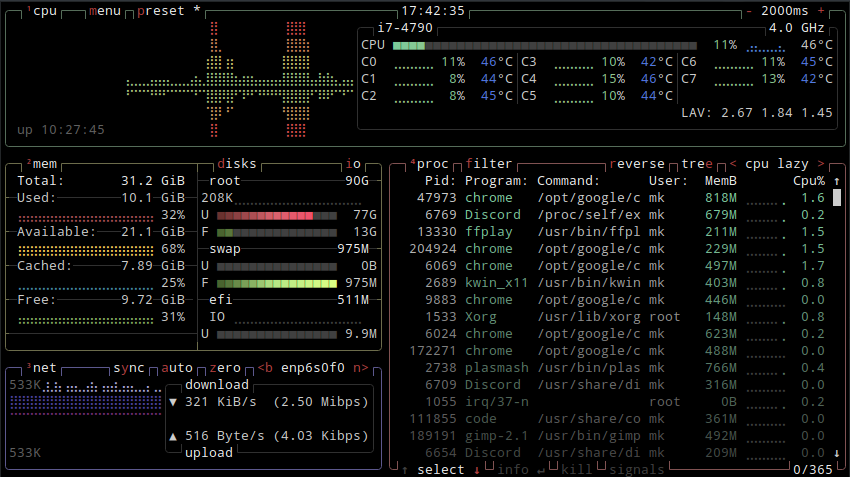Screen dimensions: 850x477
Task: Select kwin_x11 process row
Action: pyautogui.click(x=617, y=283)
